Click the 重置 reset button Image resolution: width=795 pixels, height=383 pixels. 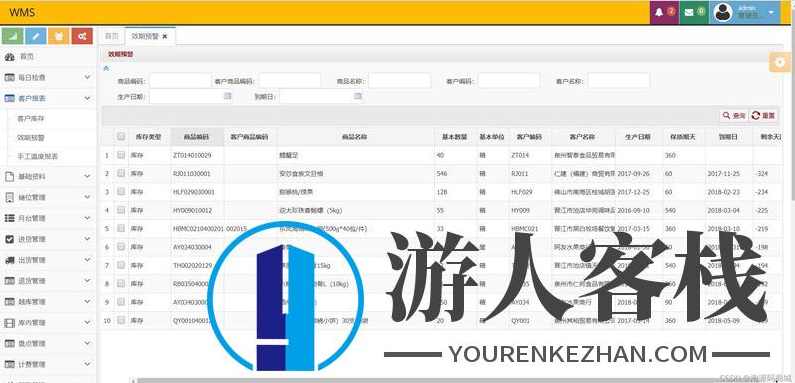pos(763,116)
